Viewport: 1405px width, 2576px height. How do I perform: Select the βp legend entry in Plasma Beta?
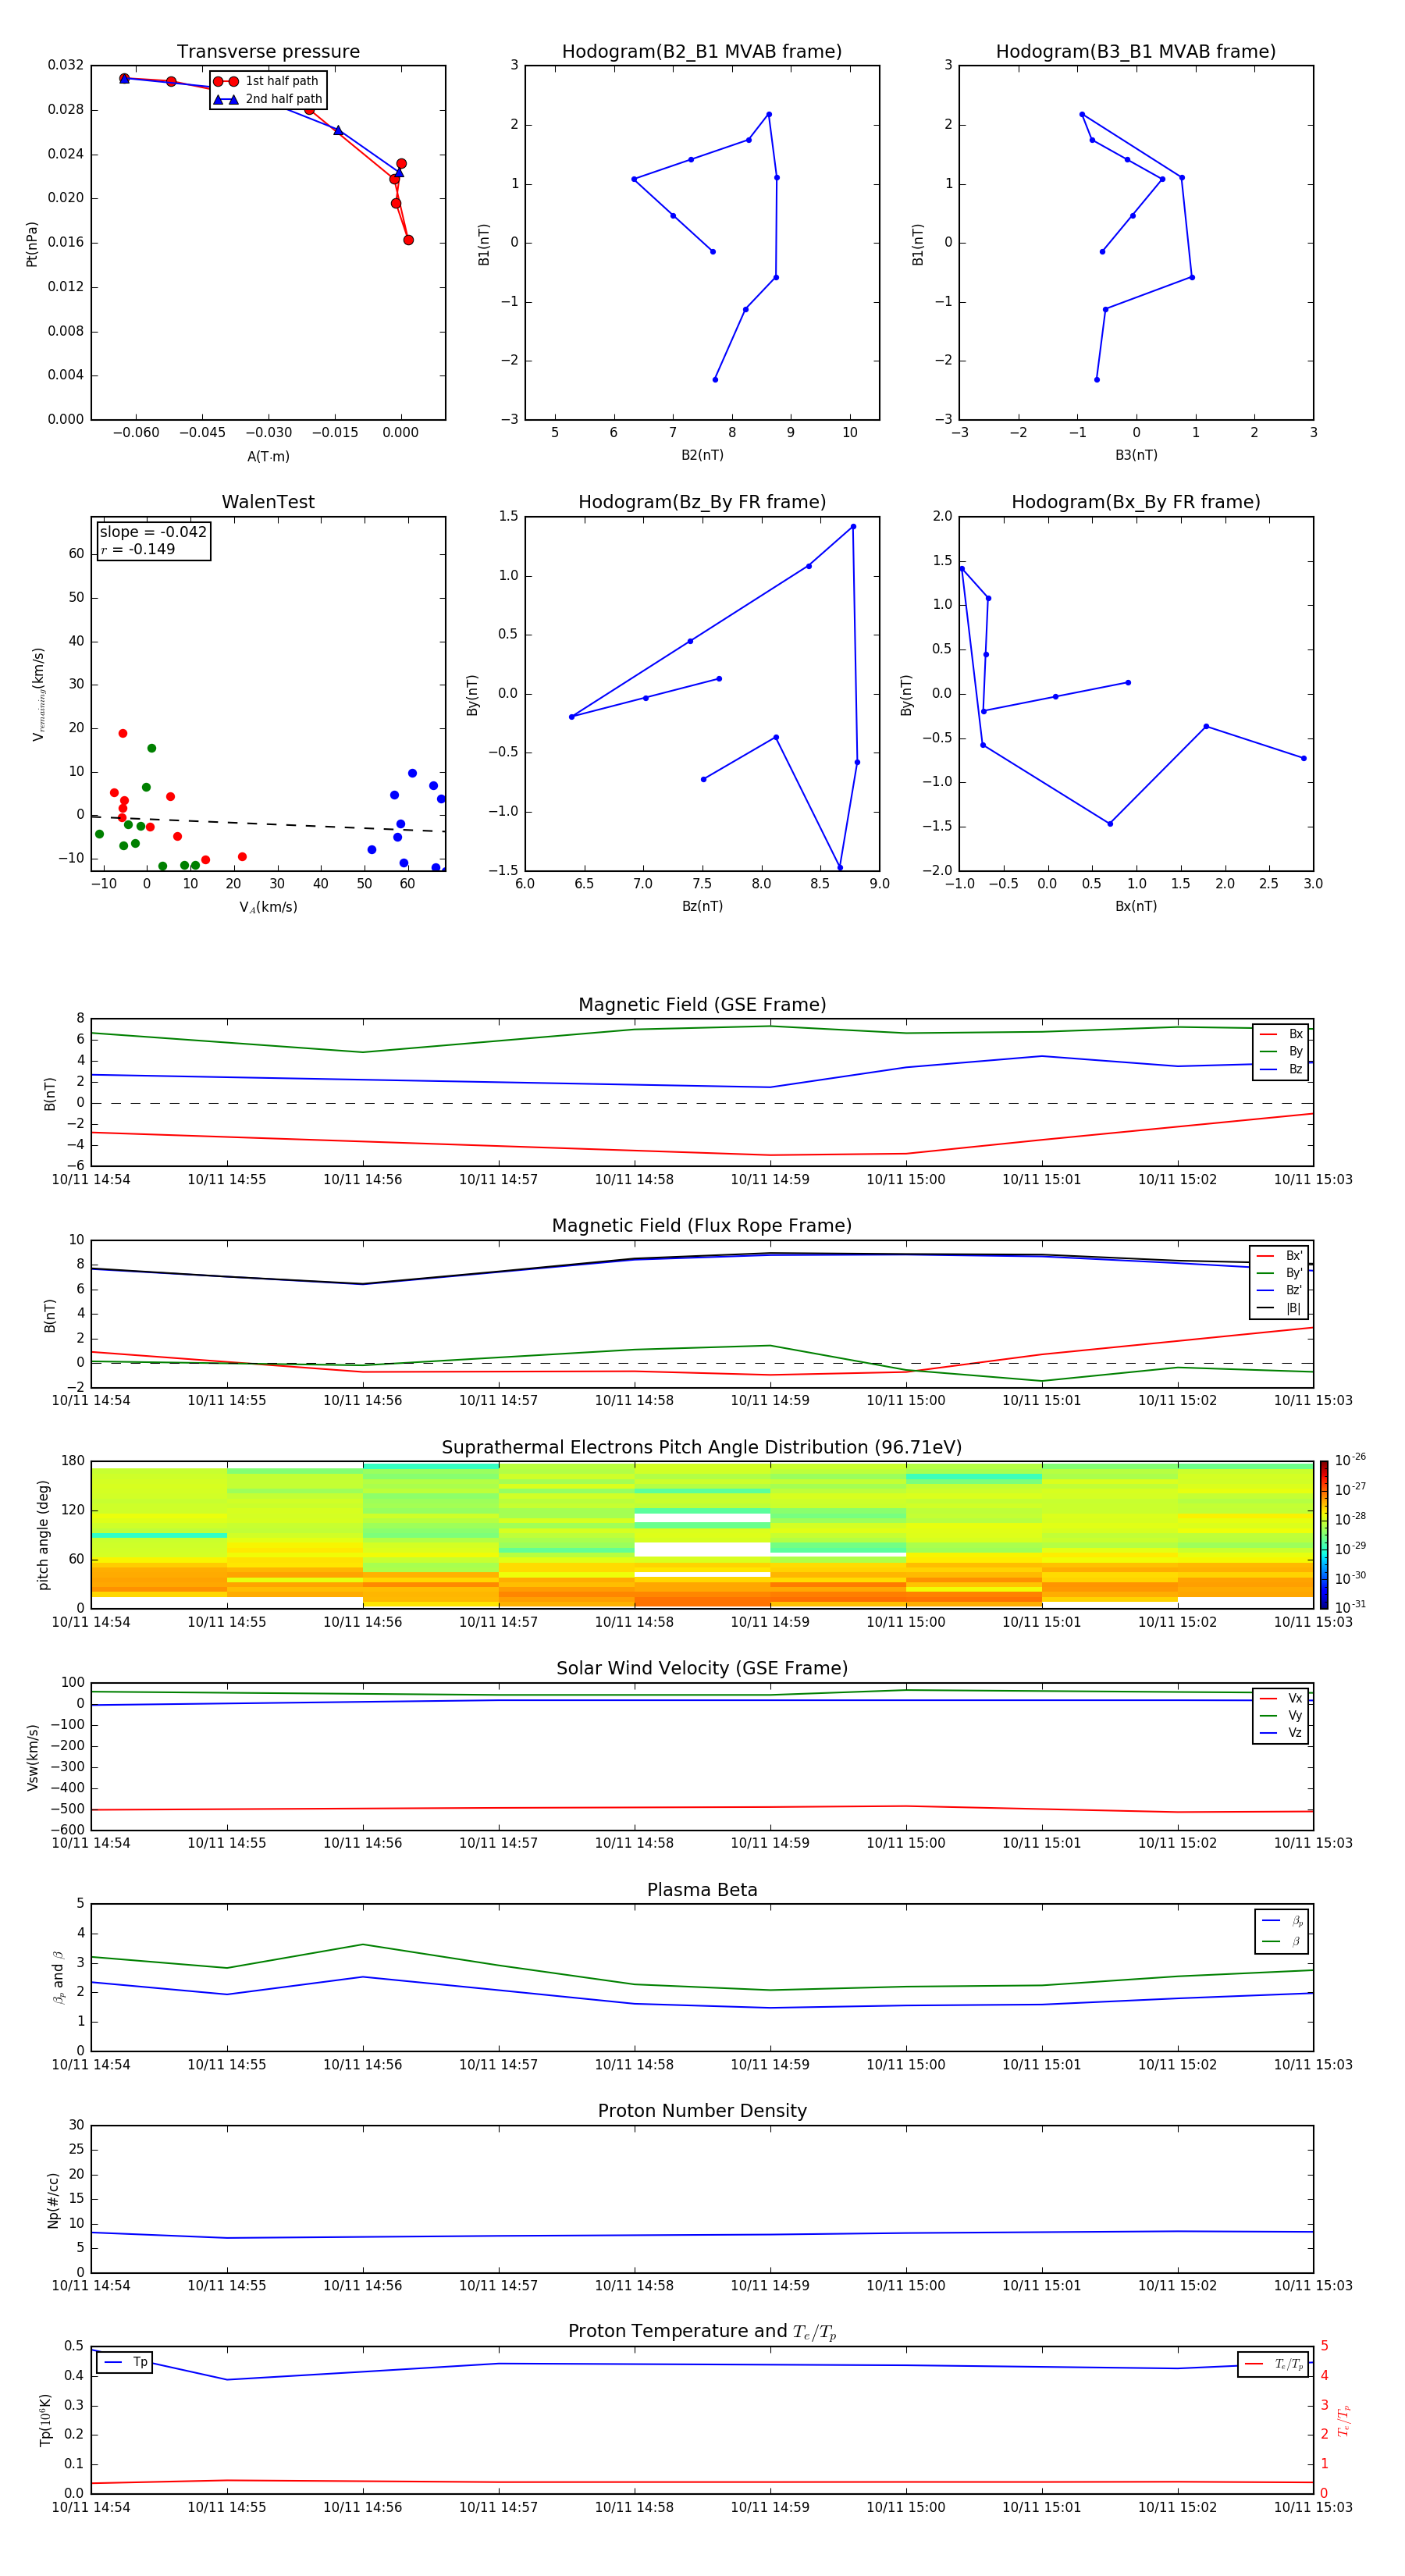pyautogui.click(x=1282, y=1921)
